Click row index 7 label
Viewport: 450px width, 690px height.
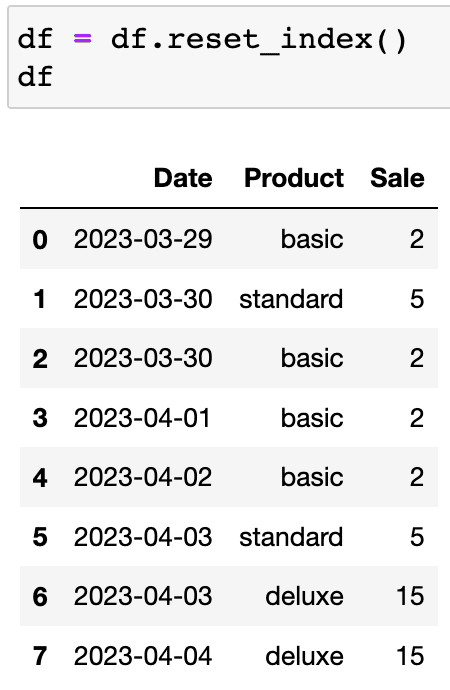coord(40,656)
